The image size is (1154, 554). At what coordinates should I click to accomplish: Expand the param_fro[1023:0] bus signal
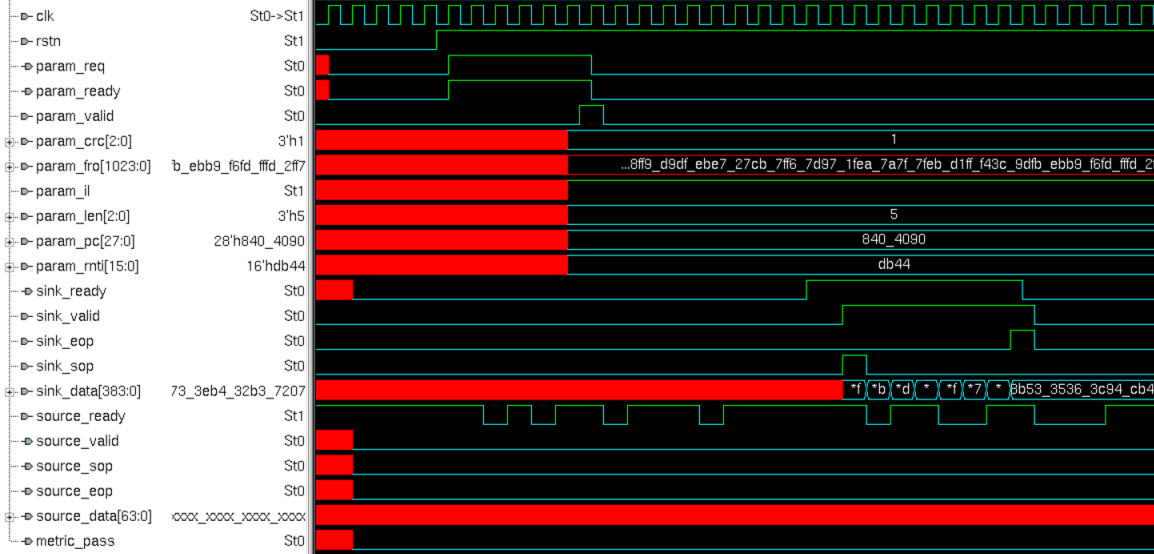click(9, 166)
